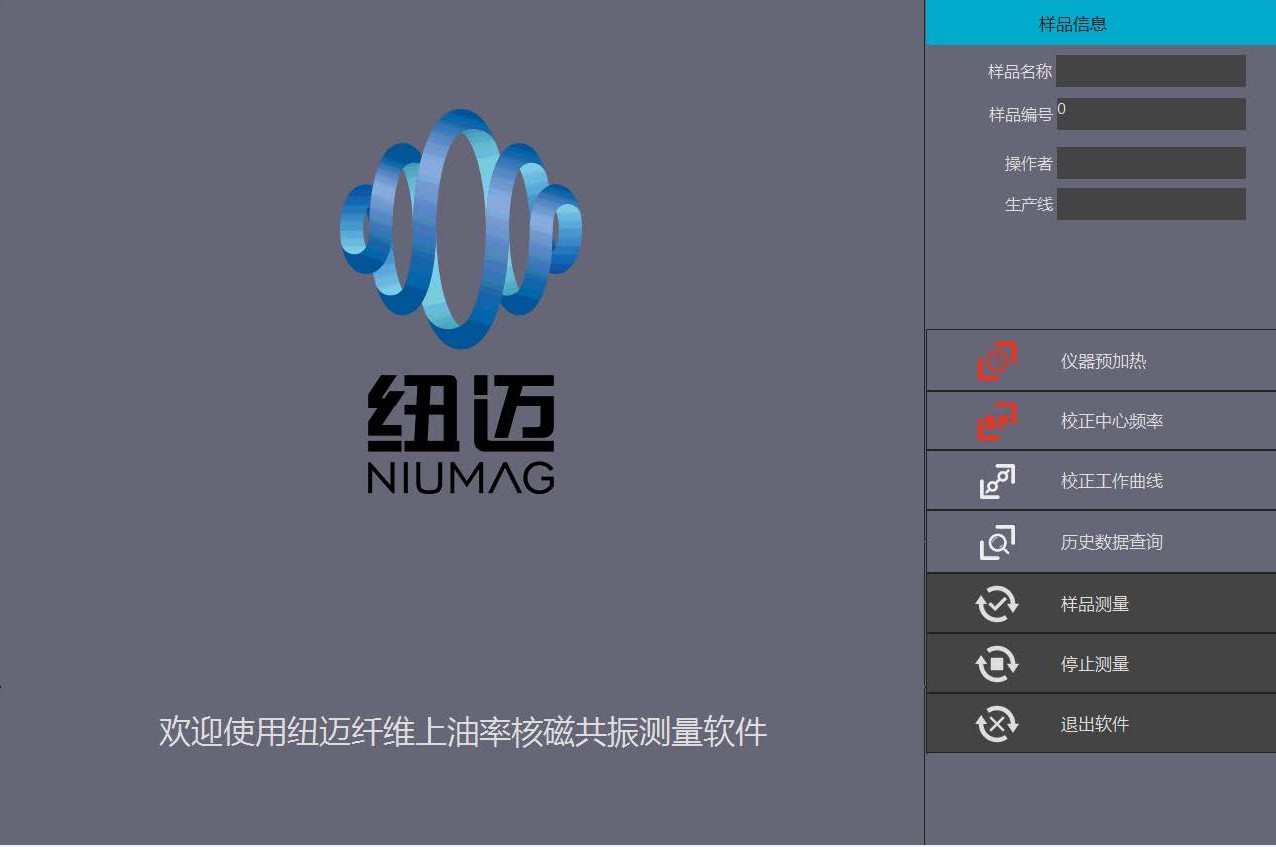Click the red instrument preheating icon
Screen dimensions: 1276x847
pyautogui.click(x=997, y=361)
